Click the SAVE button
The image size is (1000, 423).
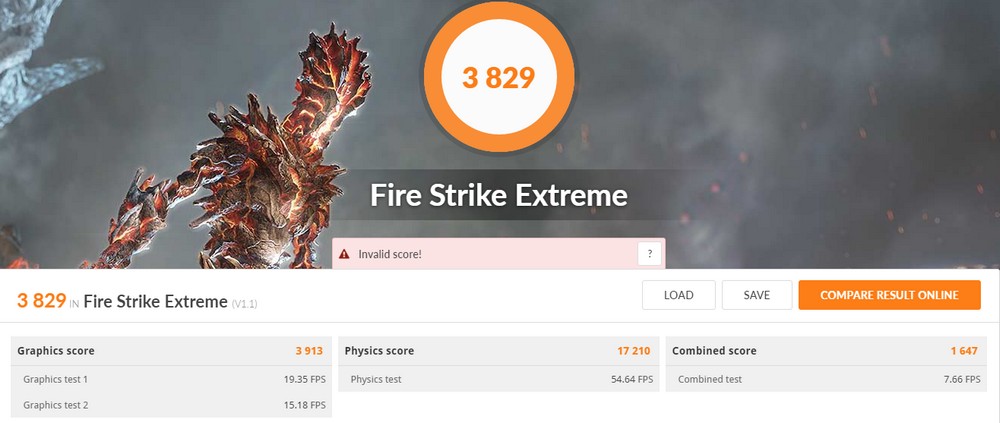(757, 295)
